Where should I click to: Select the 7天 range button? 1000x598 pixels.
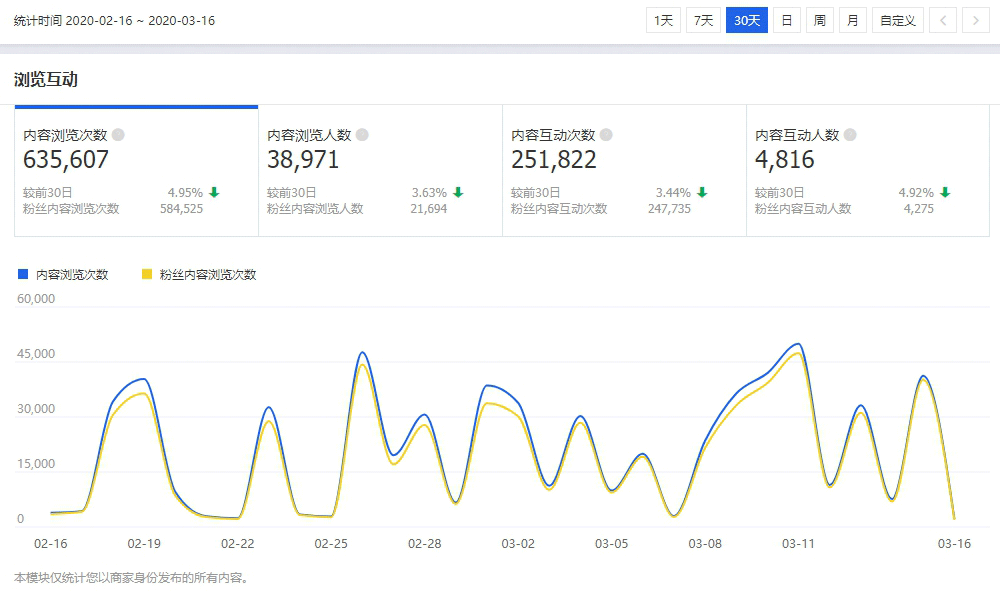click(704, 20)
